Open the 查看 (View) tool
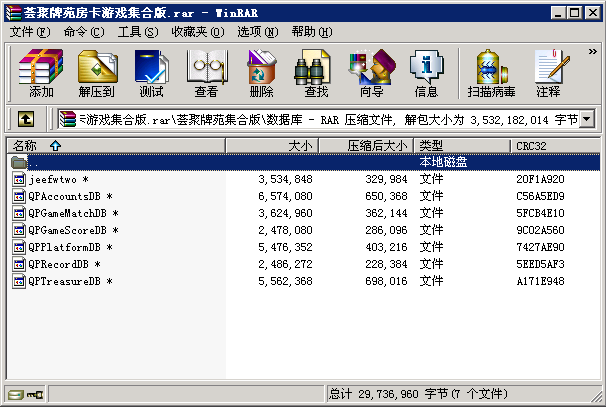 point(206,74)
